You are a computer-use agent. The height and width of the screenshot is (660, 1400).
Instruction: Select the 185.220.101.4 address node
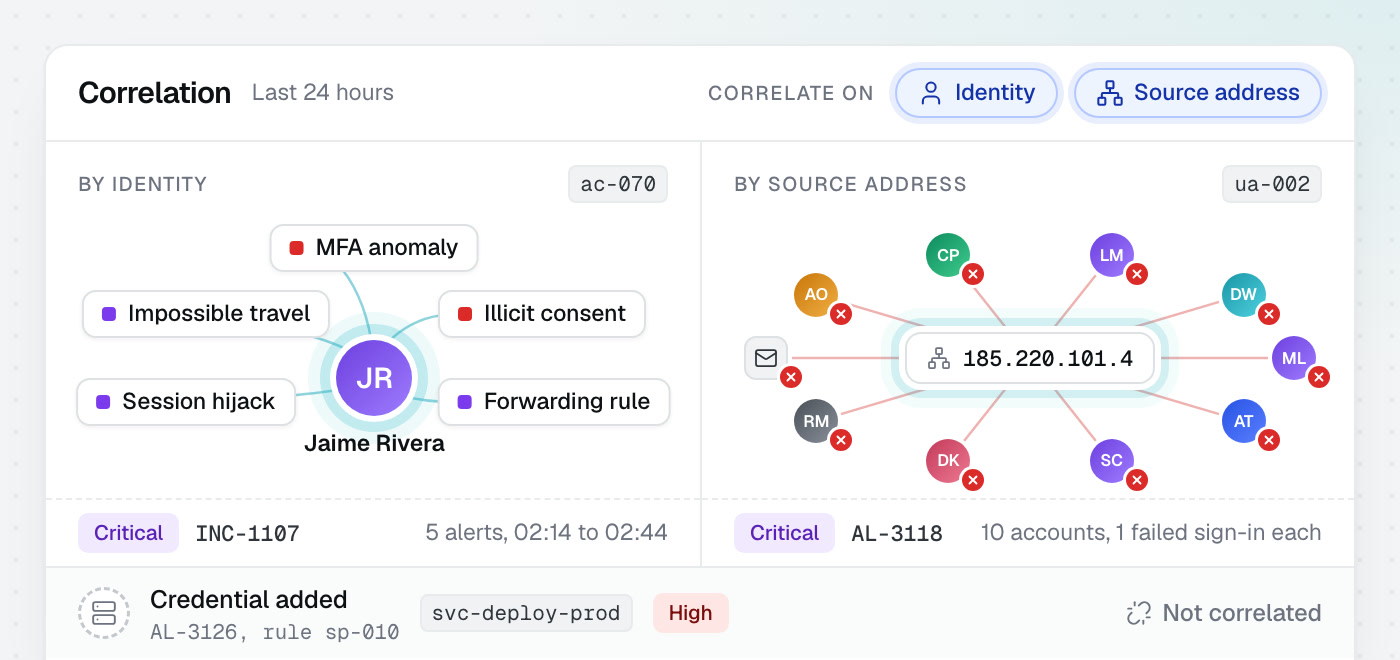click(1030, 359)
